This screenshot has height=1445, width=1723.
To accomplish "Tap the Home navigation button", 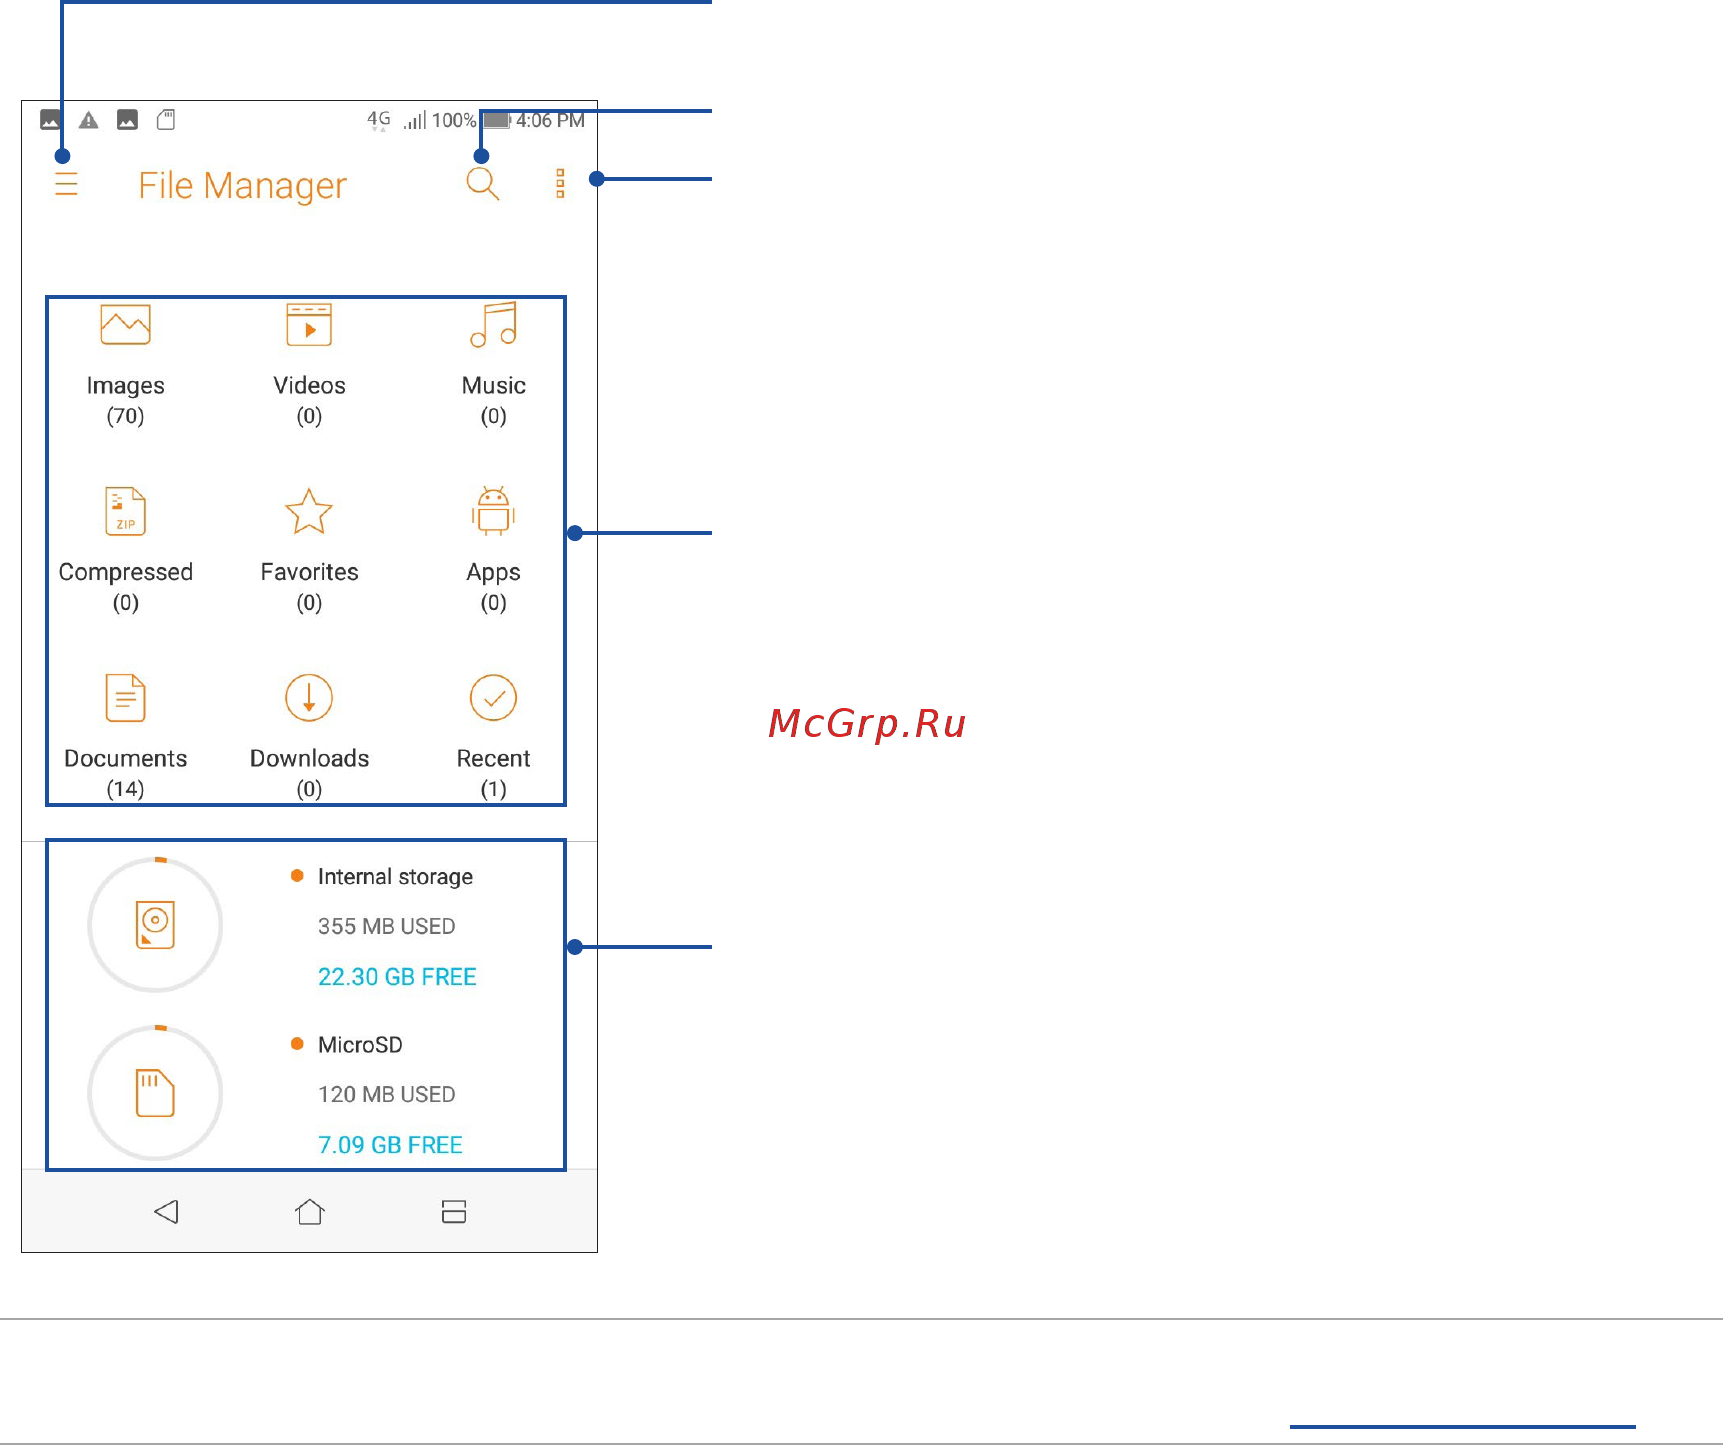I will coord(310,1212).
